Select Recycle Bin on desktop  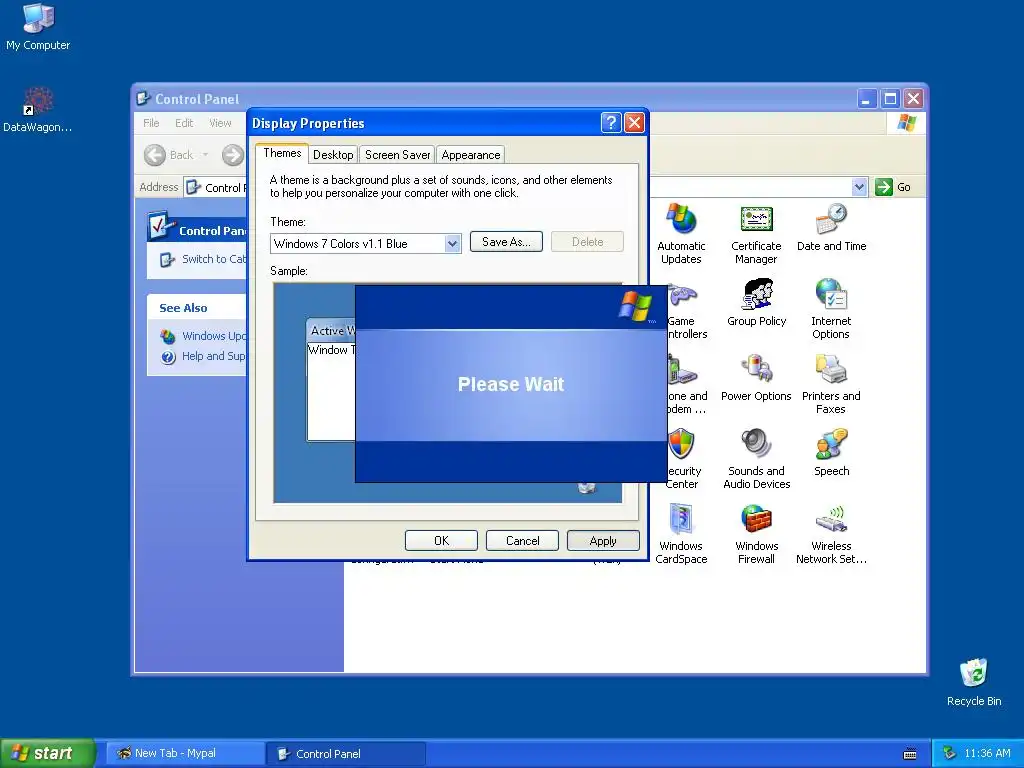point(974,682)
